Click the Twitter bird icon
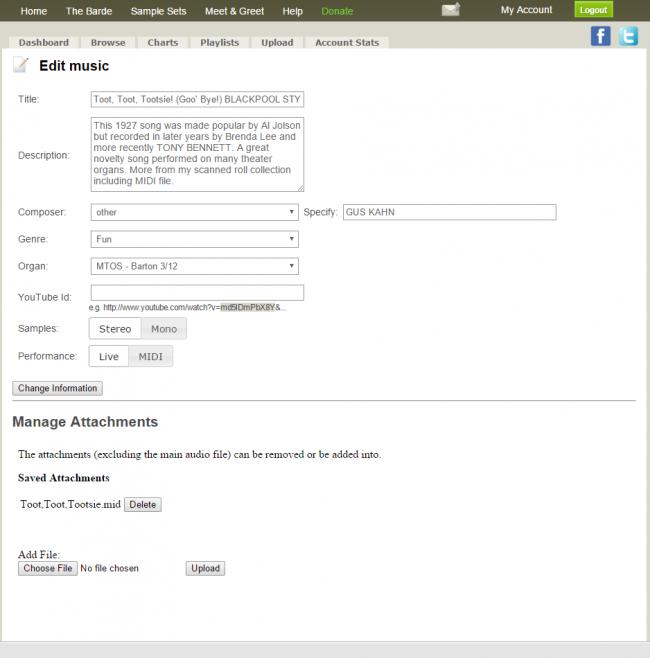The image size is (650, 658). [x=628, y=36]
